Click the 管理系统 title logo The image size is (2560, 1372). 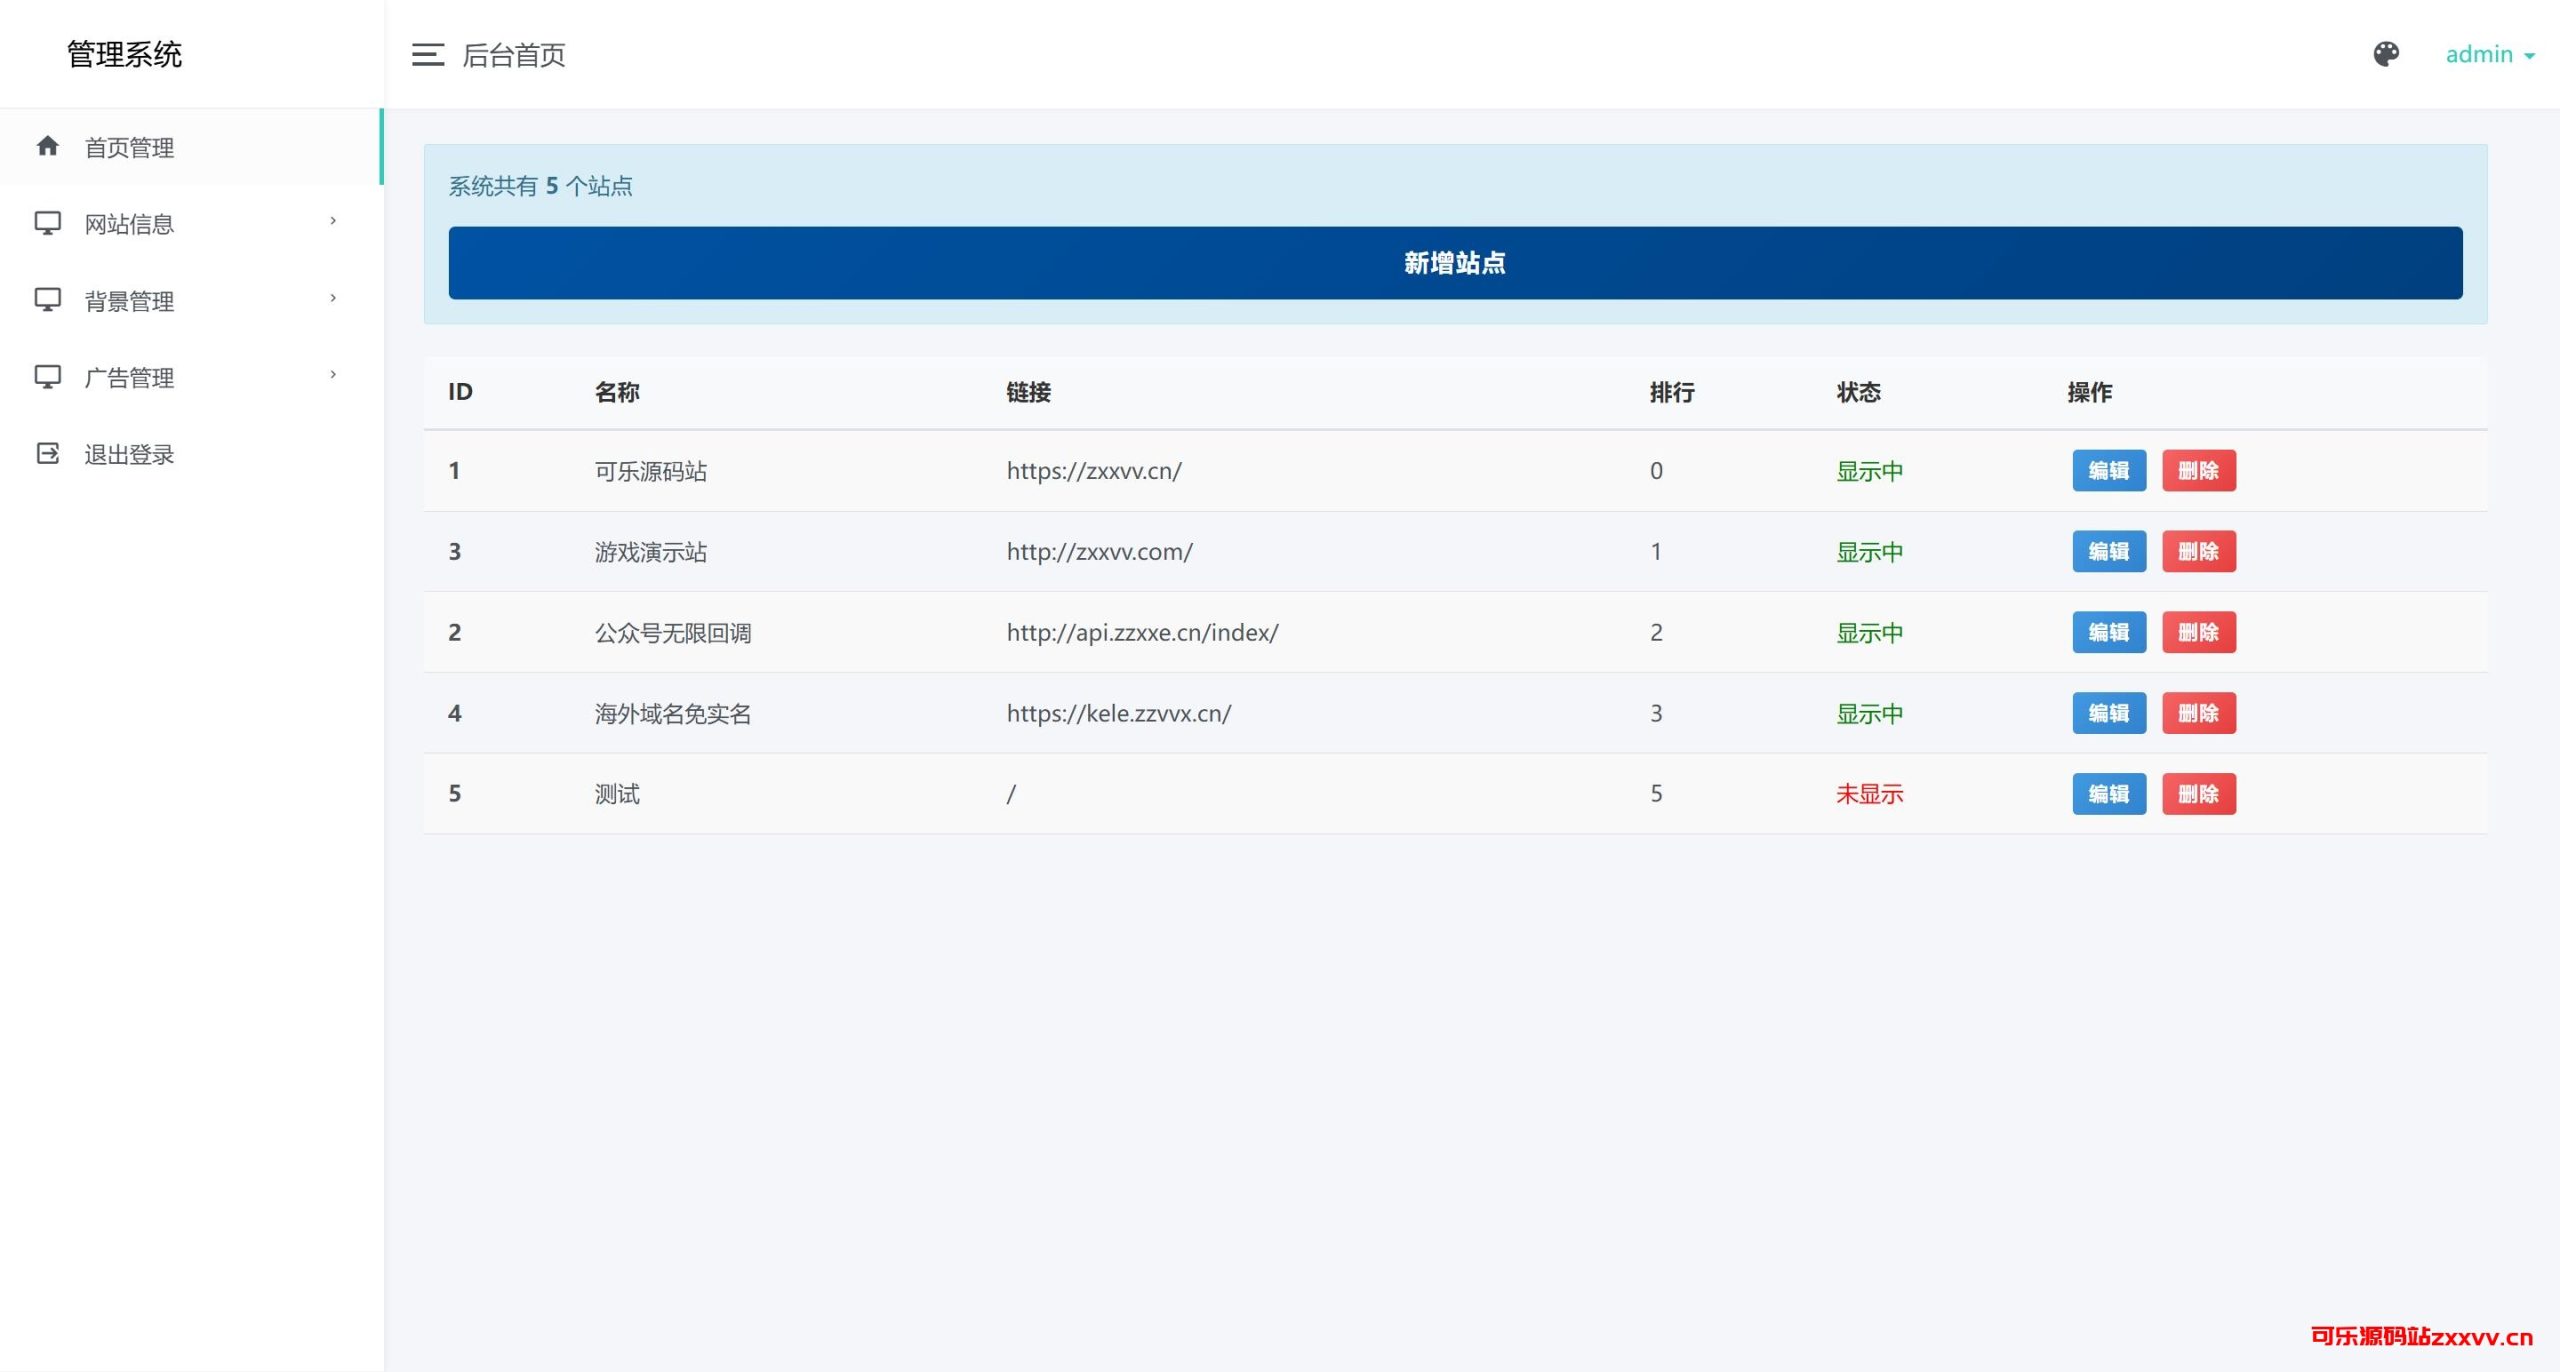point(125,55)
